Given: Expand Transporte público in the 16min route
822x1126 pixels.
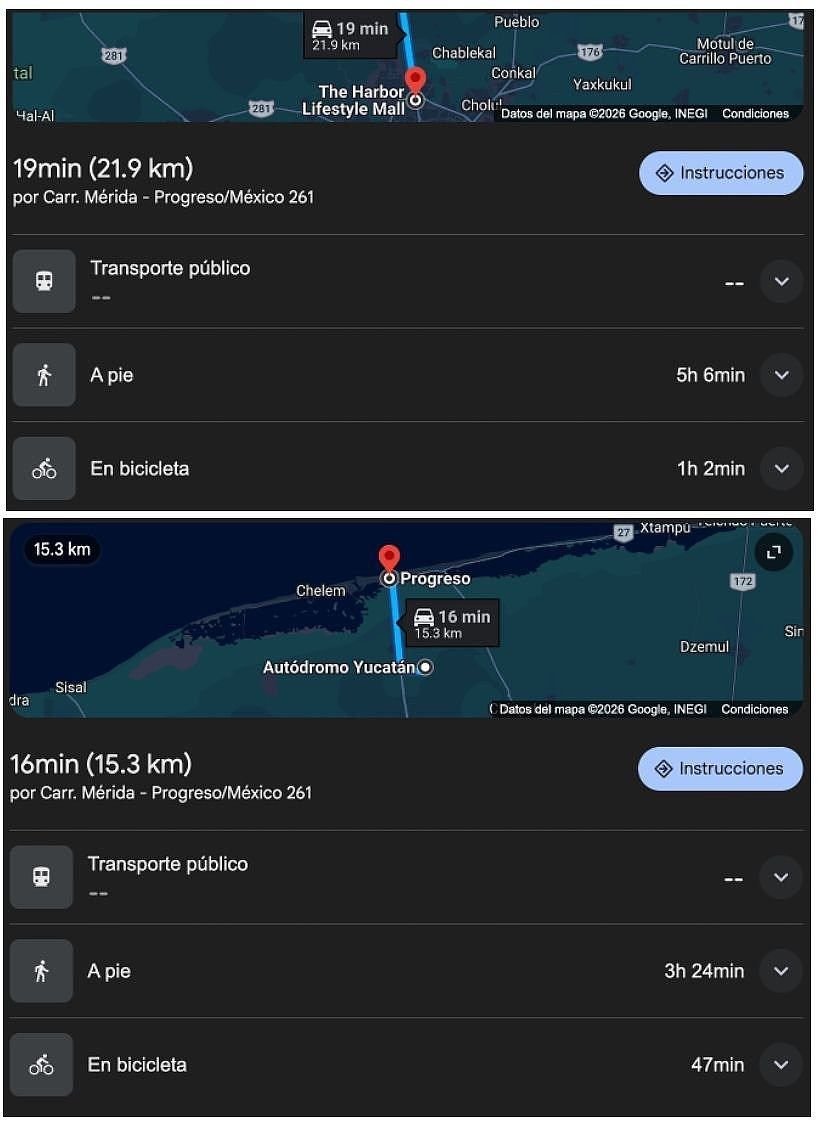Looking at the screenshot, I should [780, 877].
